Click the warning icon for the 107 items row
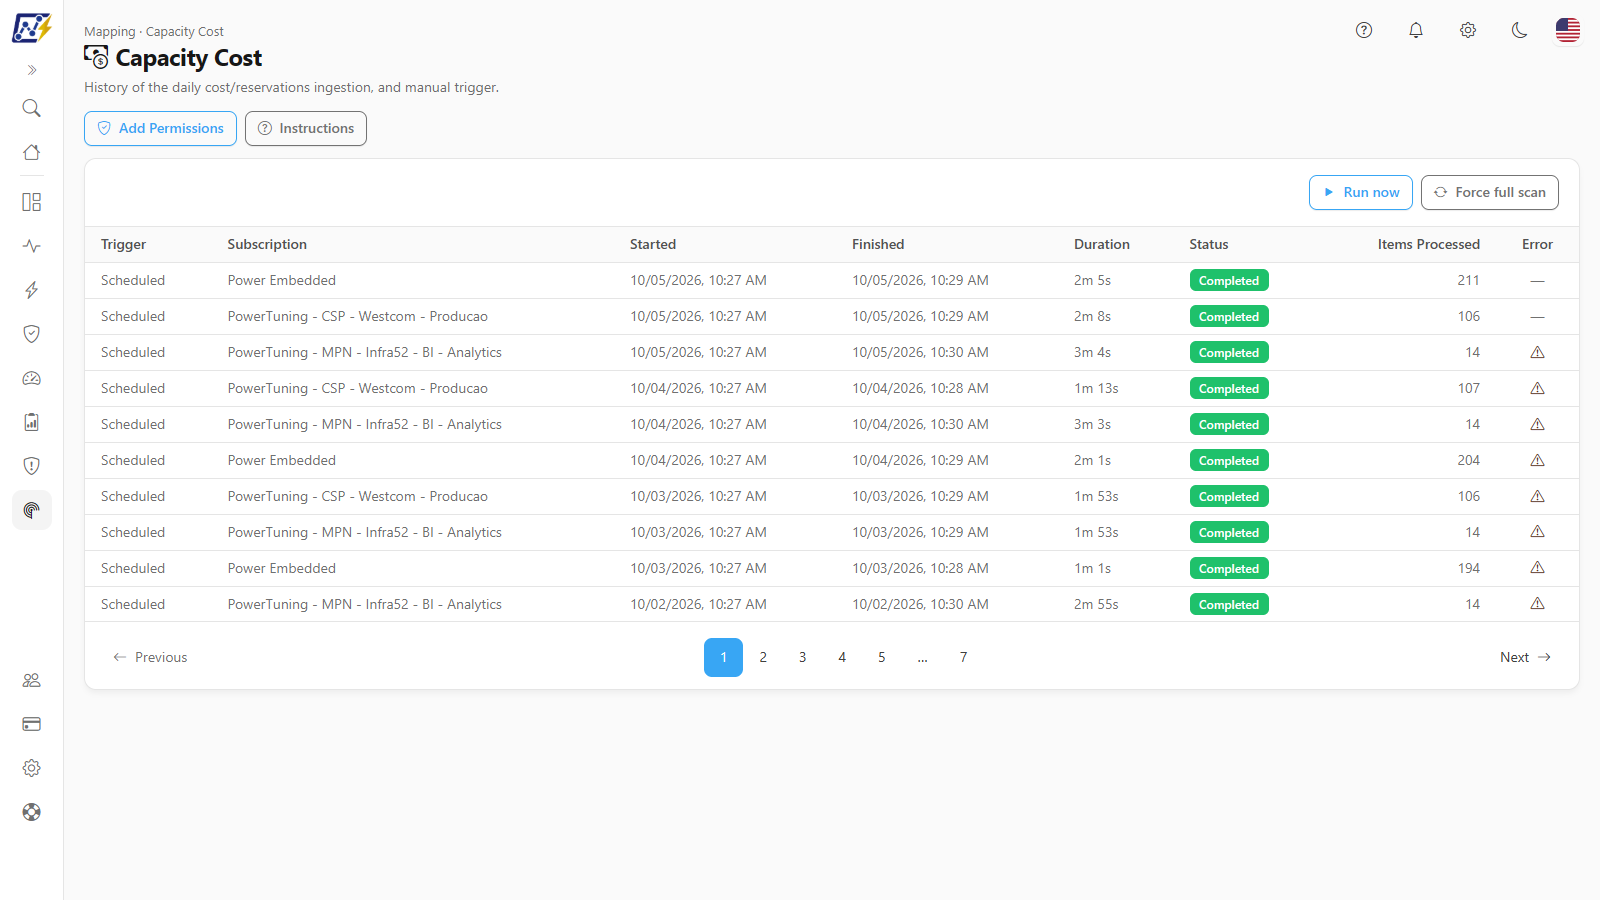 click(1538, 388)
